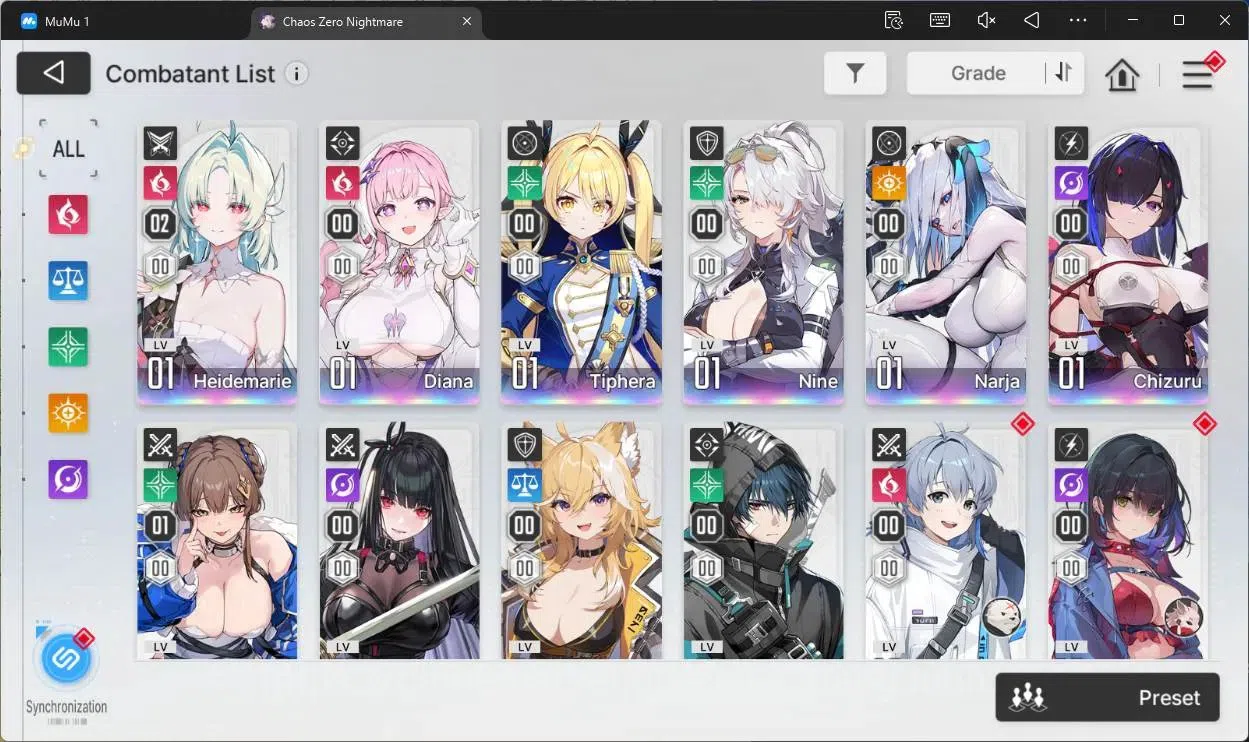Select black-haired swordswoman card with red eyes
The width and height of the screenshot is (1249, 742).
(x=399, y=541)
